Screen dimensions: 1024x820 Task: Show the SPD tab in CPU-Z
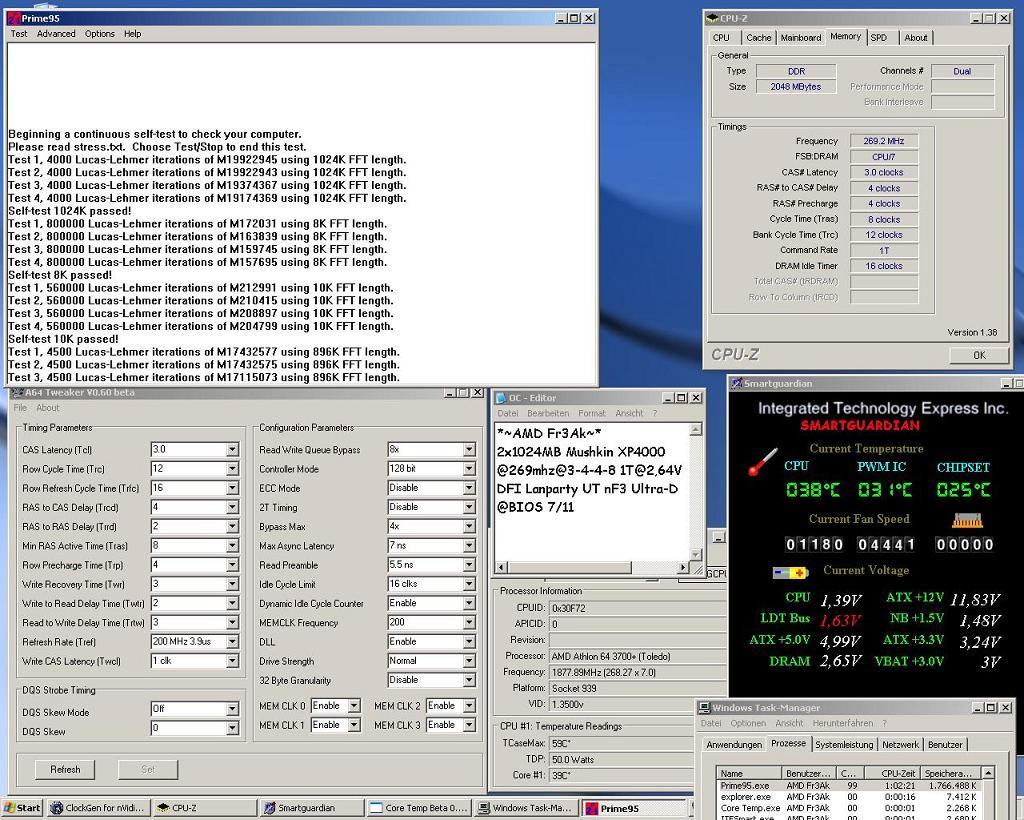(879, 38)
